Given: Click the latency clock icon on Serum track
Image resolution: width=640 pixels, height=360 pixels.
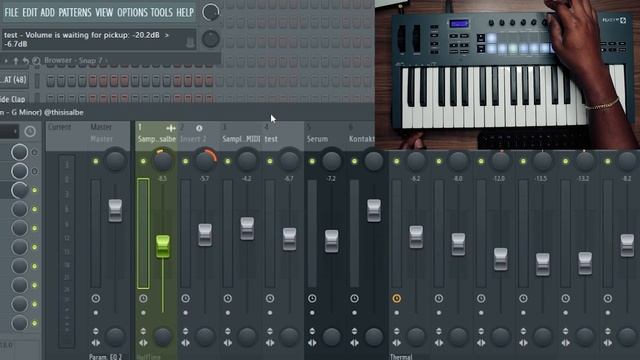Looking at the screenshot, I should [x=312, y=298].
